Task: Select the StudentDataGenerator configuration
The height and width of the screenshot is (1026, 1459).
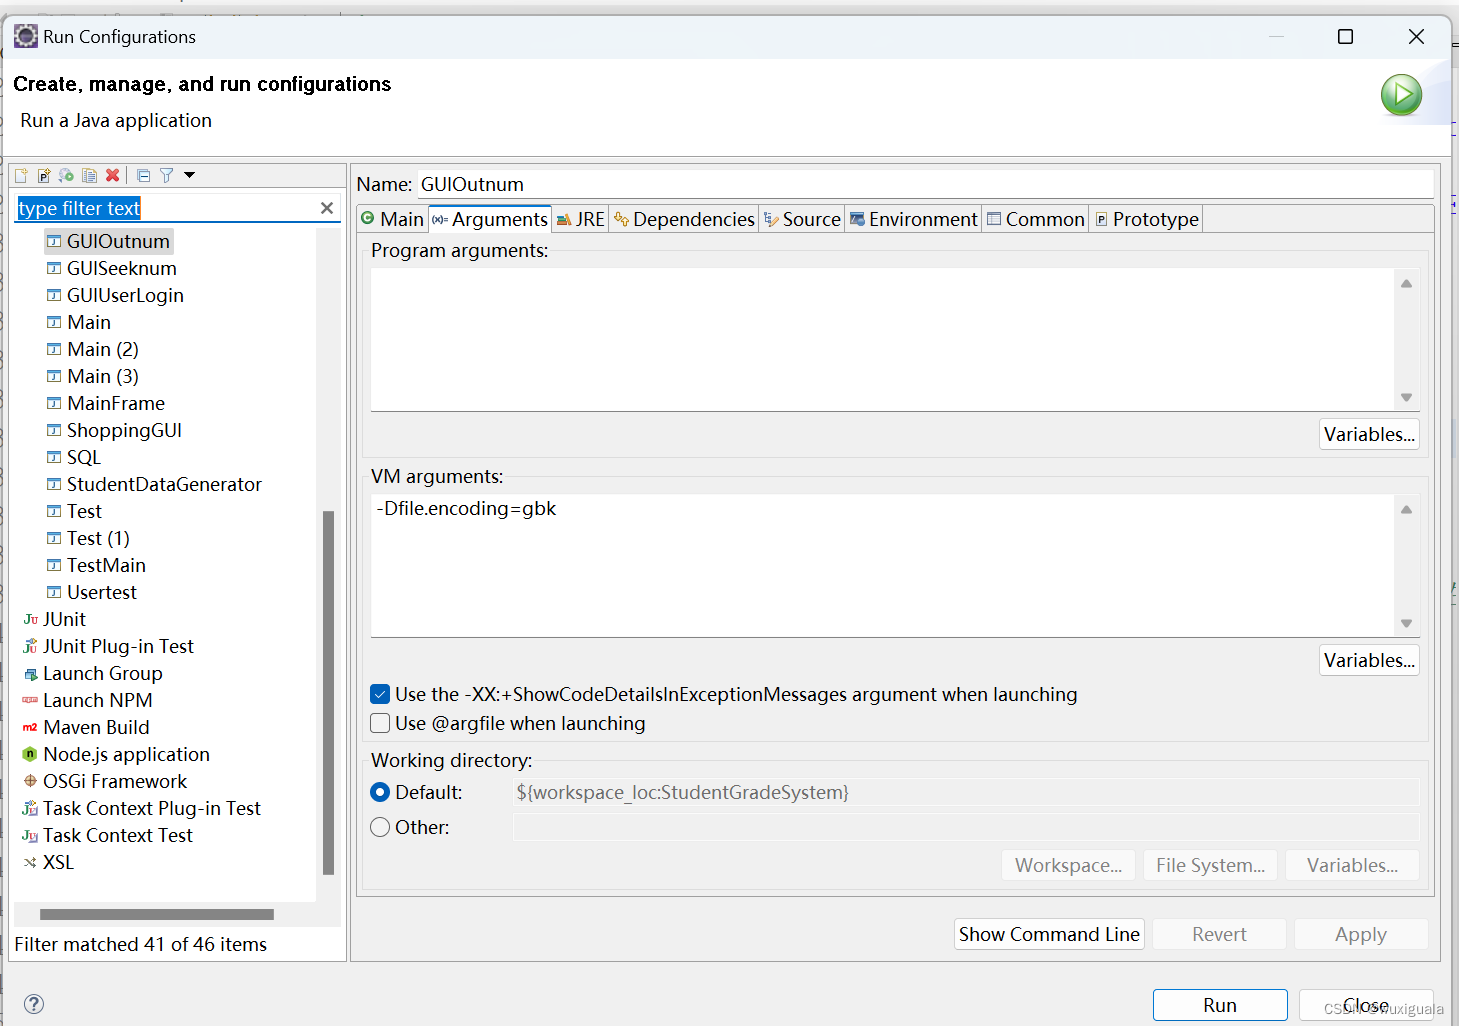Action: [154, 484]
